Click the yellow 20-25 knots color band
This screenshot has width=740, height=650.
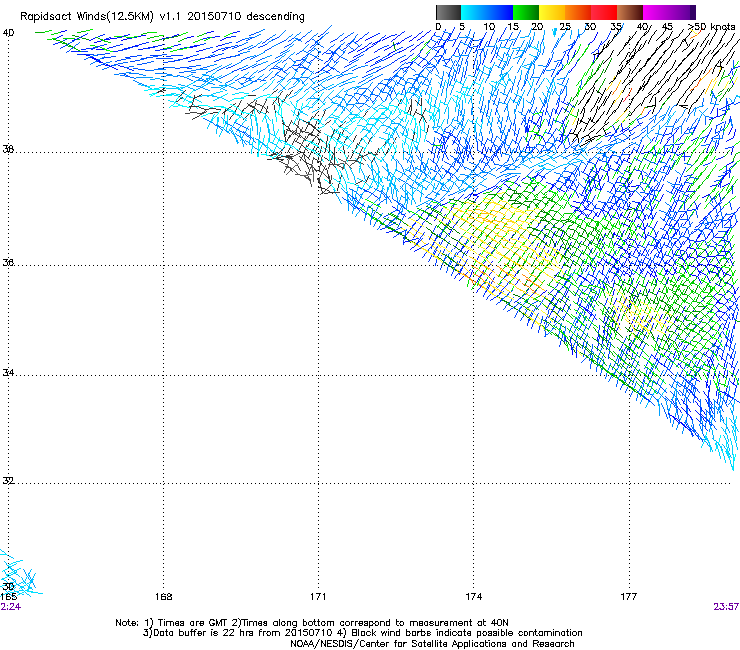552,12
